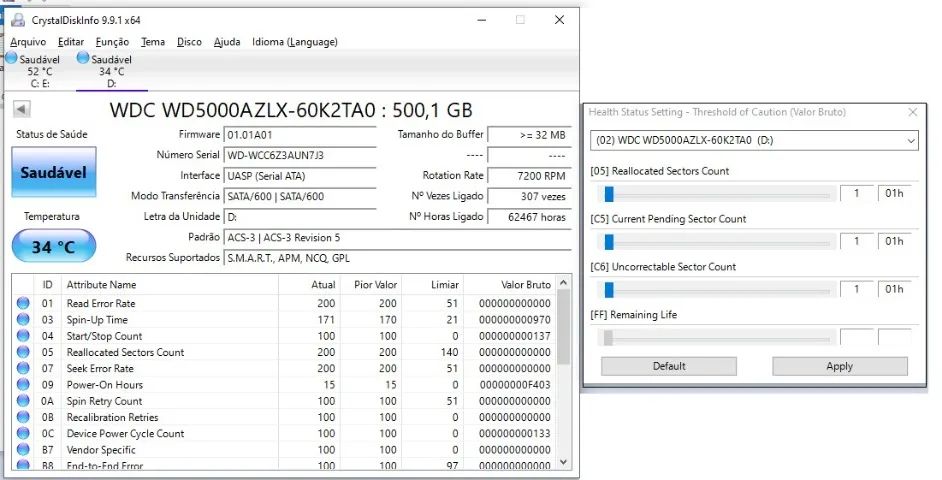Click the Pior Valor column header
The width and height of the screenshot is (942, 480).
coord(369,285)
